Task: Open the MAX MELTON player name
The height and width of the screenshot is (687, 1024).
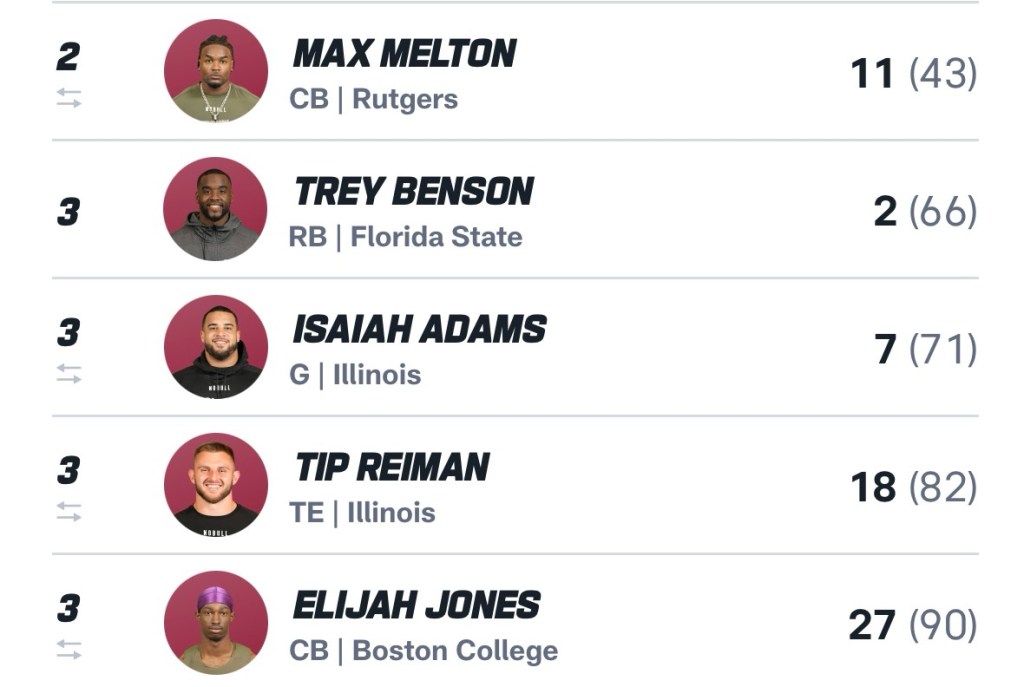Action: tap(404, 54)
